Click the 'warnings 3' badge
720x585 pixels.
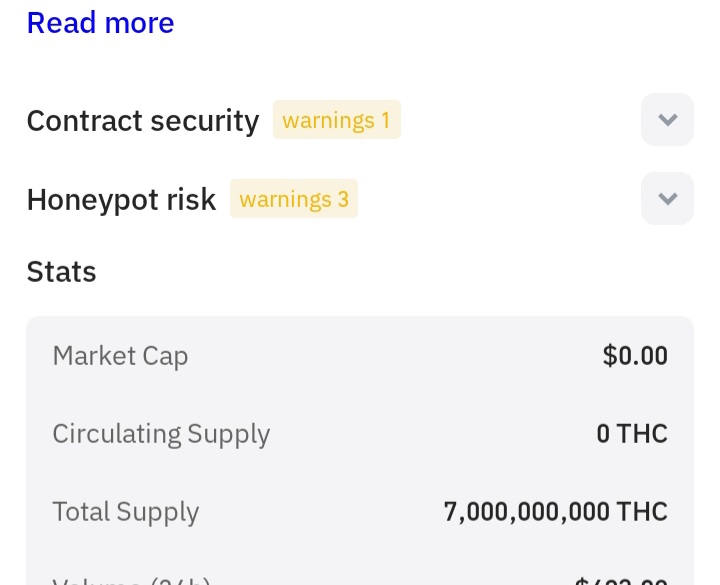(294, 199)
